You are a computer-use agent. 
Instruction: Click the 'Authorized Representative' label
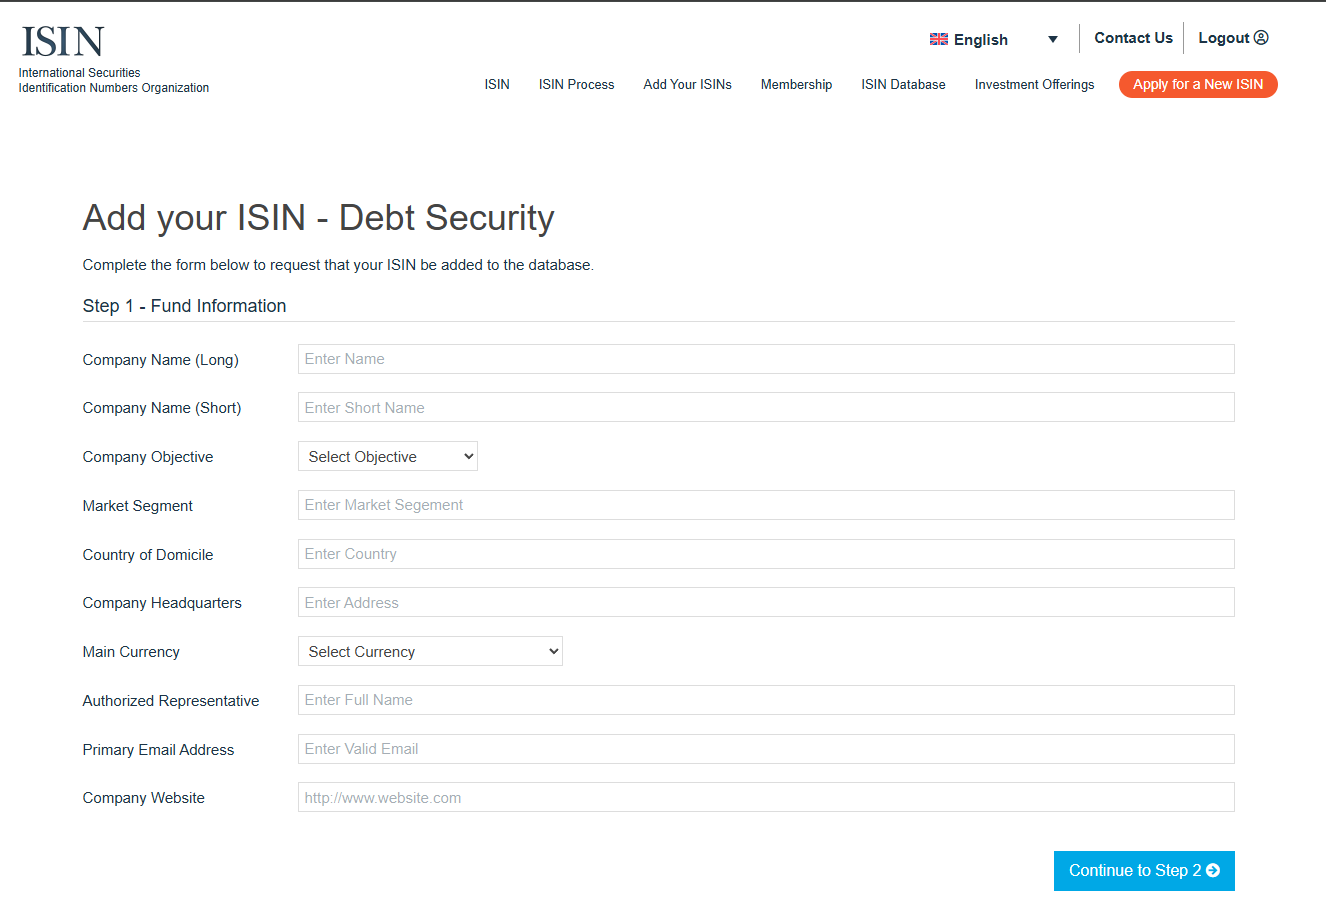pos(171,701)
